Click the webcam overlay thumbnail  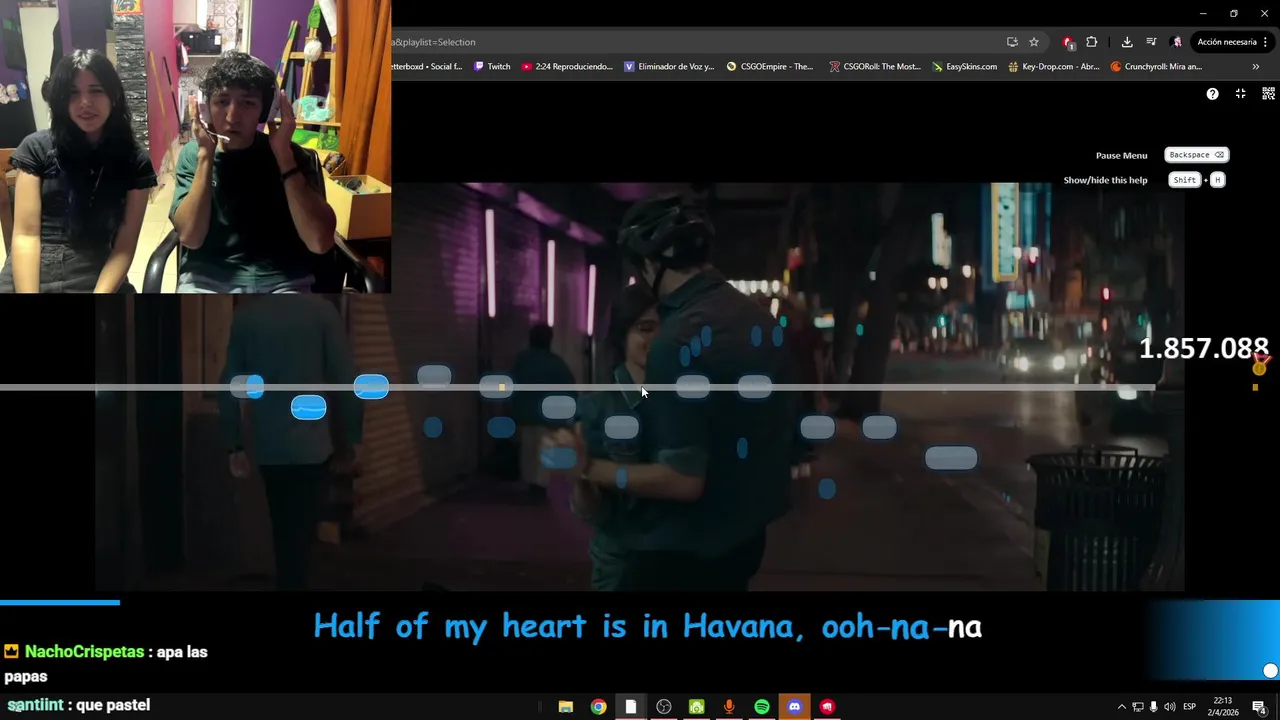coord(195,146)
